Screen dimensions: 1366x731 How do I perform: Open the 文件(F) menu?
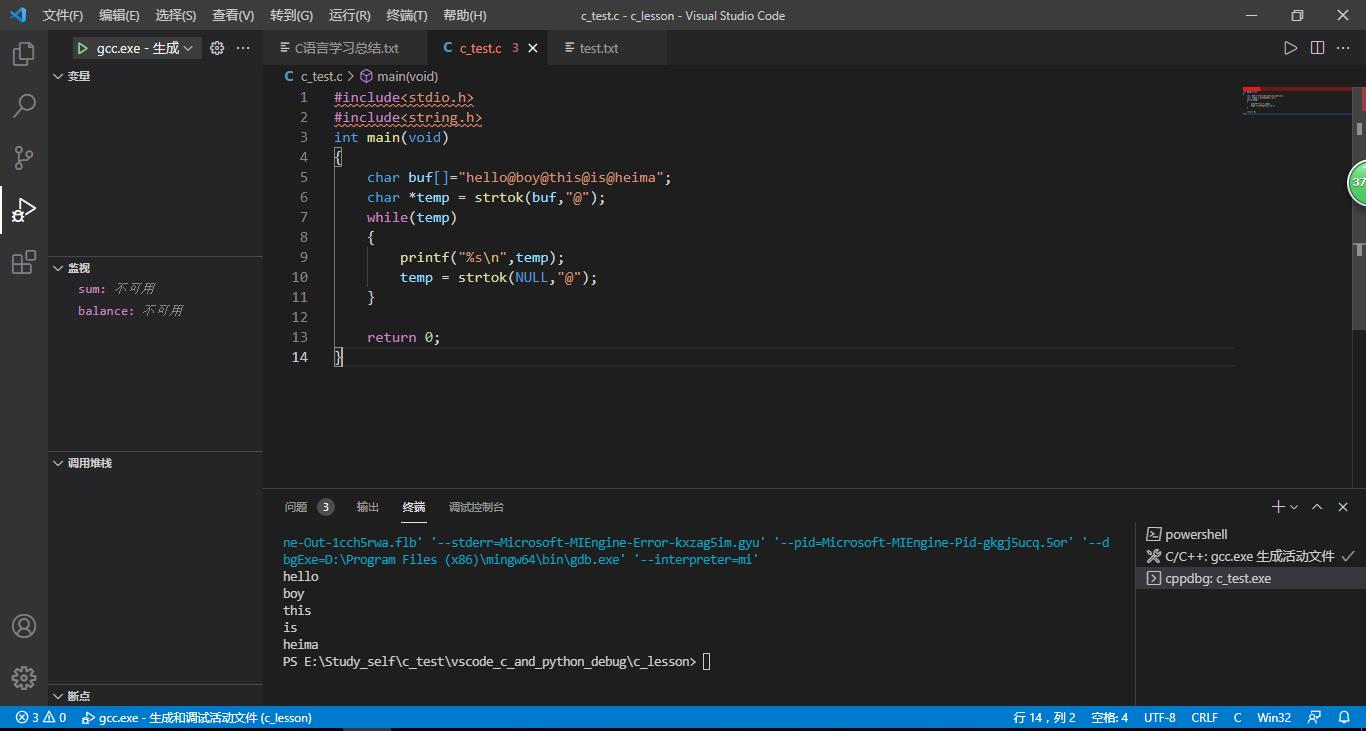(63, 15)
